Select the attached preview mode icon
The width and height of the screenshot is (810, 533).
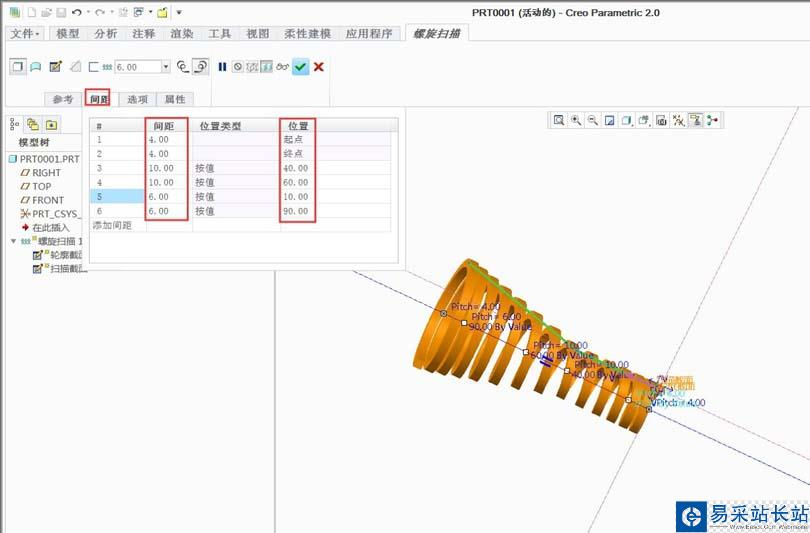coord(266,67)
